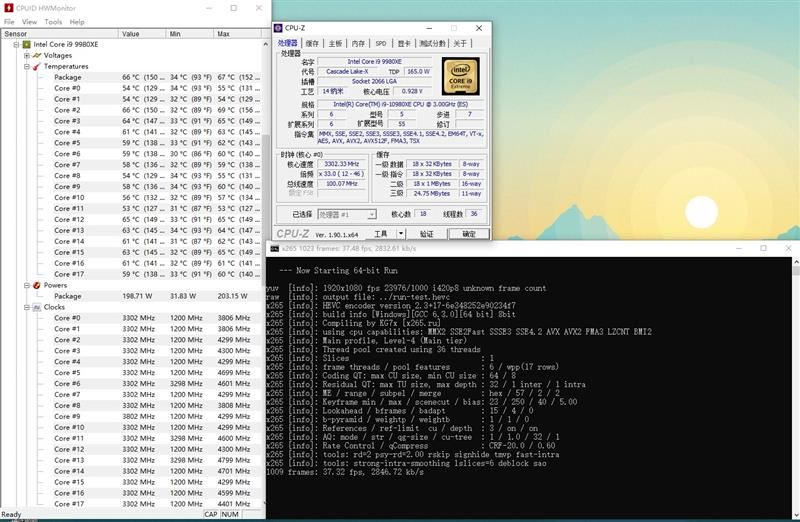Switch to the 内存 tab in CPU-Z
Viewport: 800px width, 522px height.
coord(359,43)
